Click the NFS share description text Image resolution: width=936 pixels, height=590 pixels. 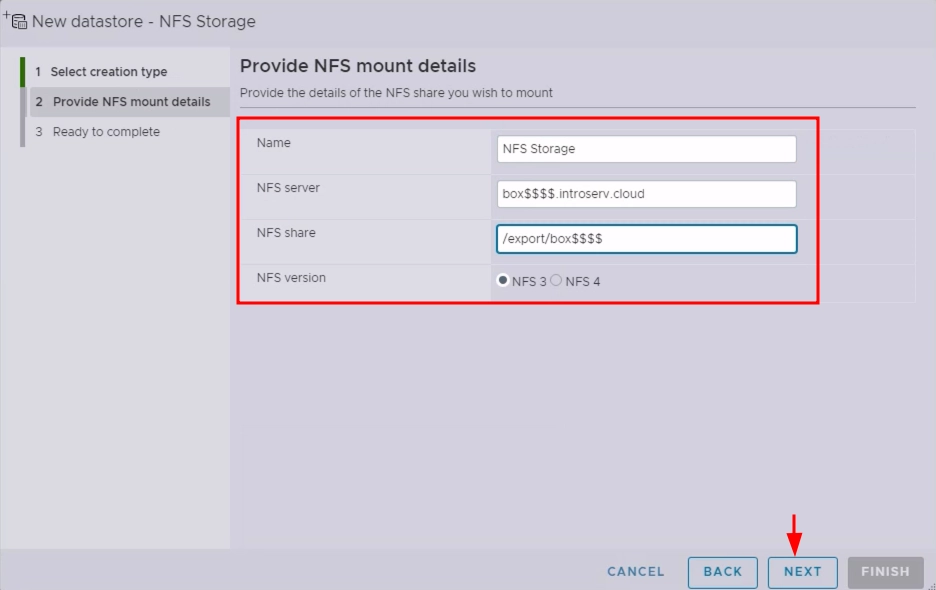tap(396, 93)
